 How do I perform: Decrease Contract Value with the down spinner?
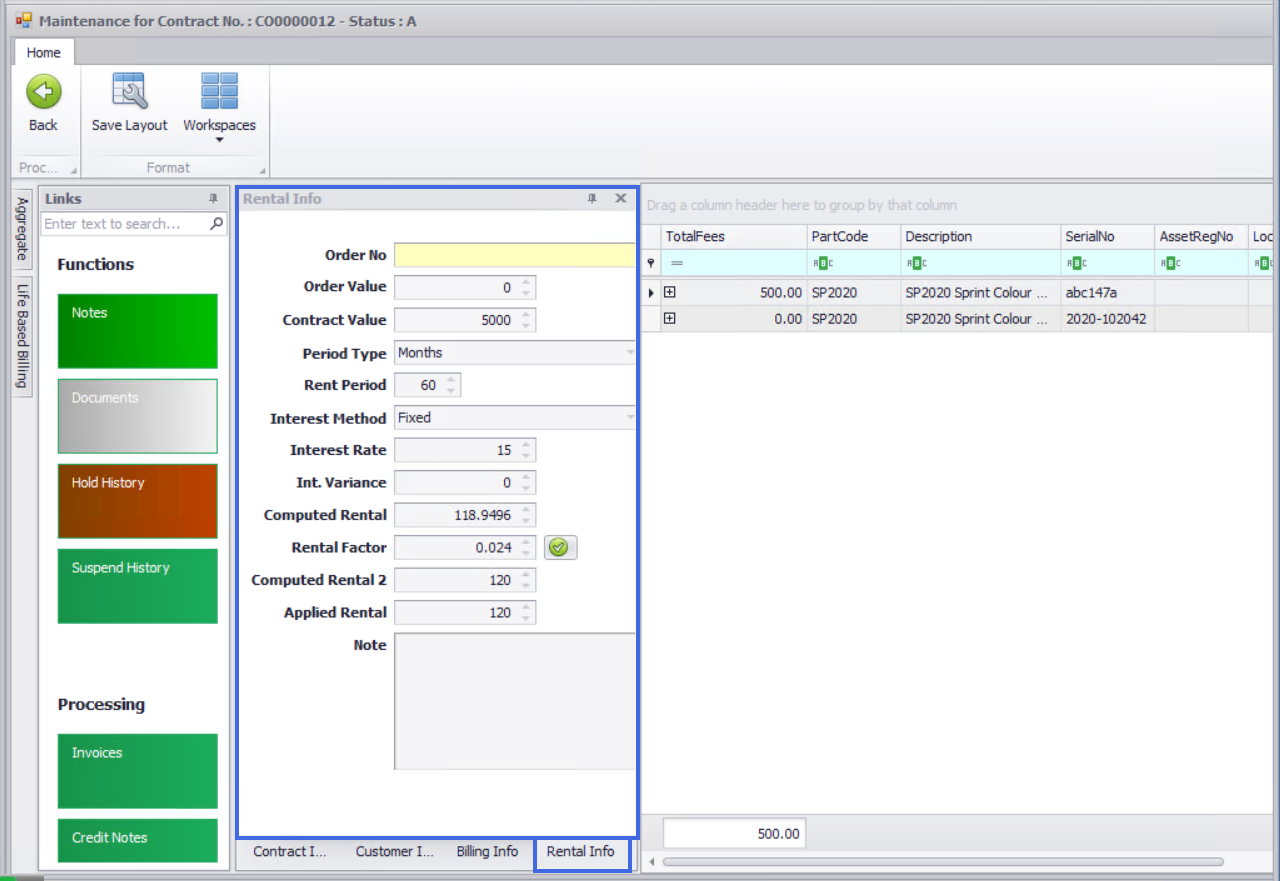527,326
